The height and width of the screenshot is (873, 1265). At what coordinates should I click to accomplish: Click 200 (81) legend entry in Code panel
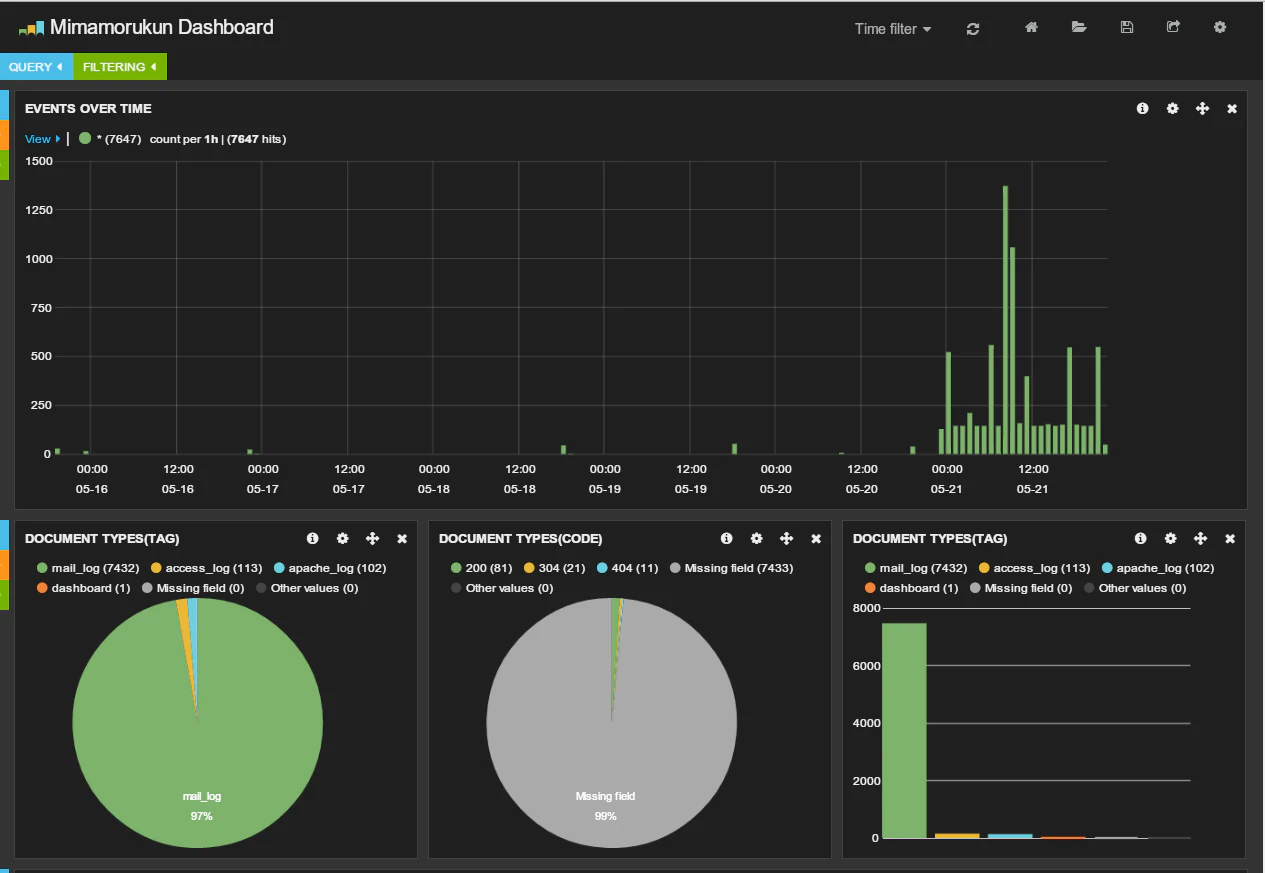point(482,568)
